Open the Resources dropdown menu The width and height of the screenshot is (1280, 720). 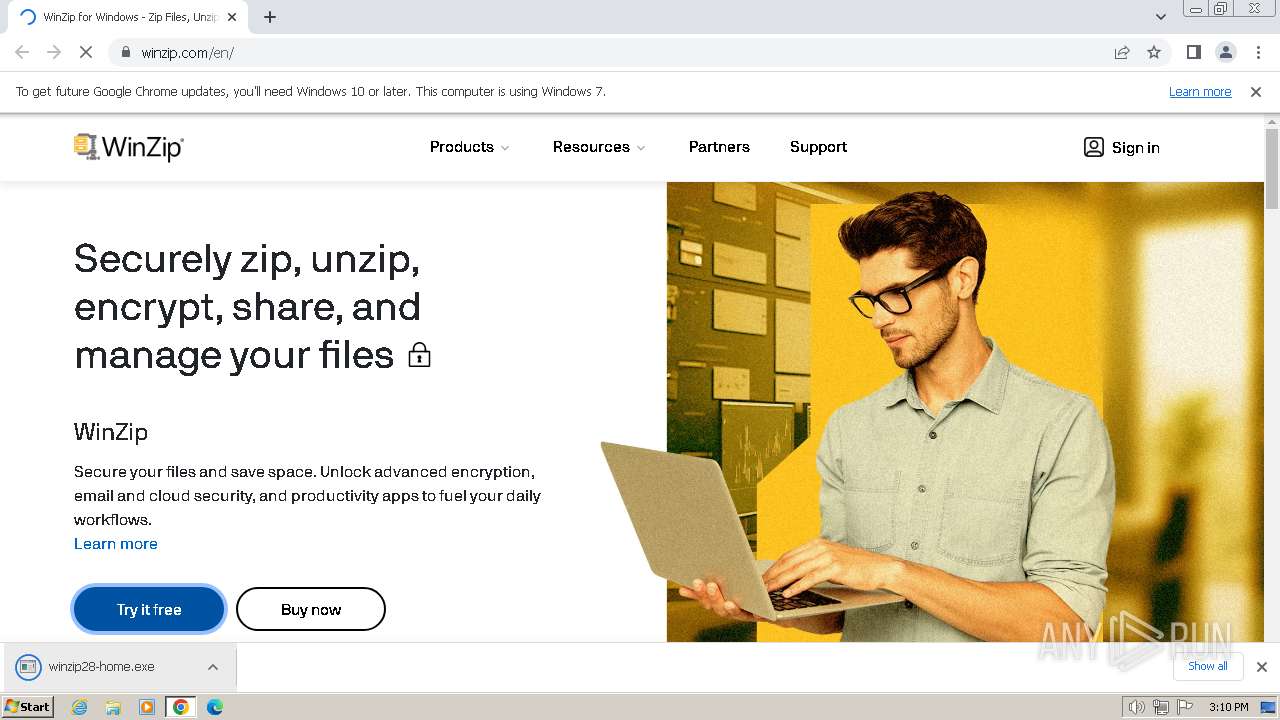click(599, 147)
